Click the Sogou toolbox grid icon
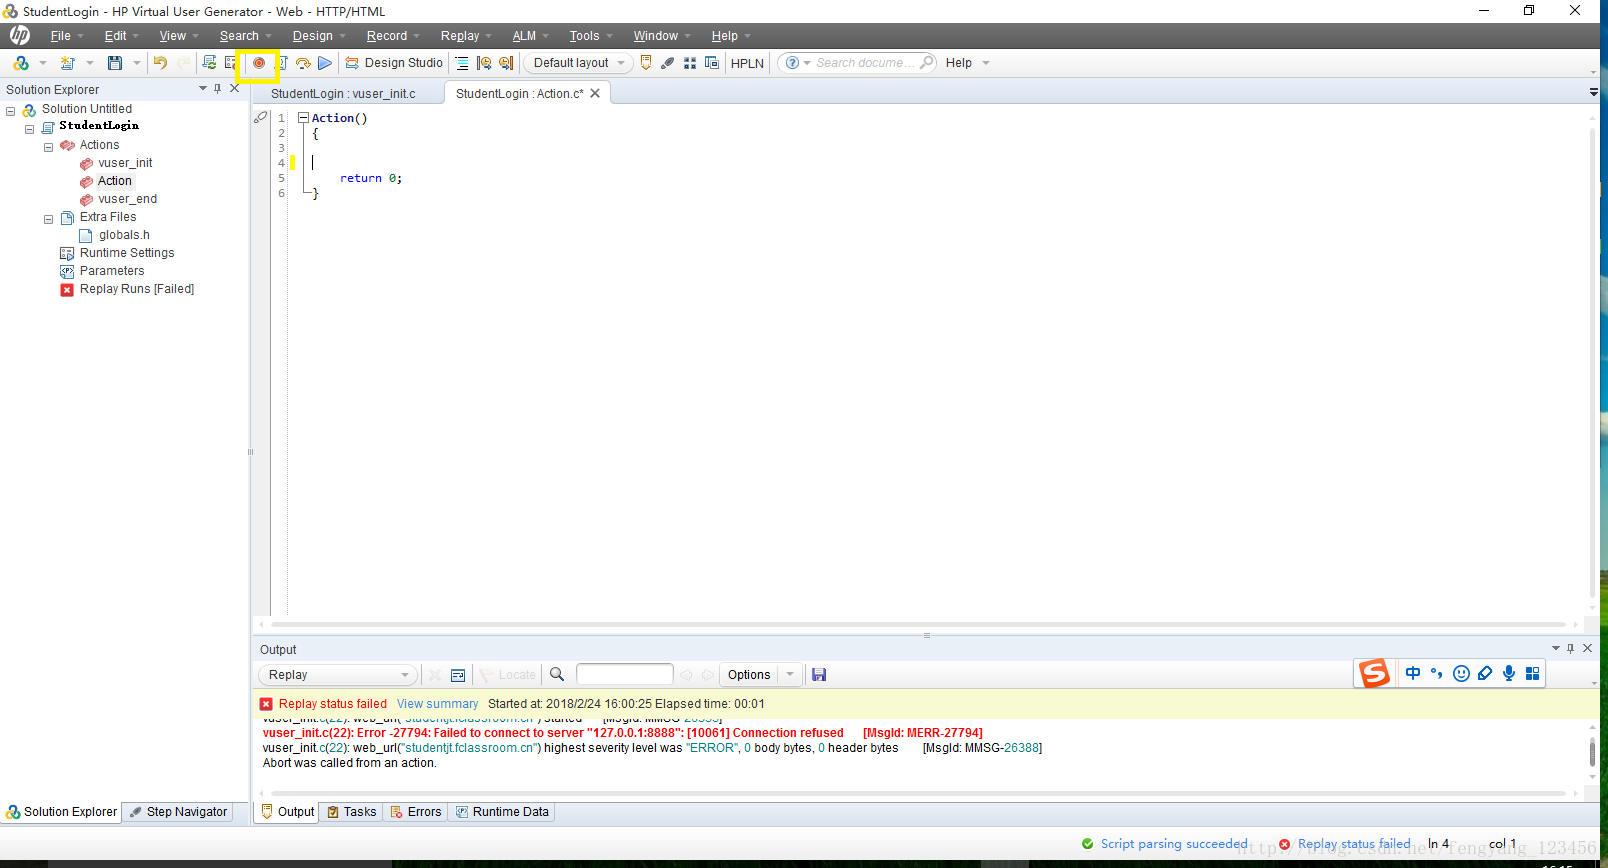Viewport: 1608px width, 868px height. pos(1532,674)
